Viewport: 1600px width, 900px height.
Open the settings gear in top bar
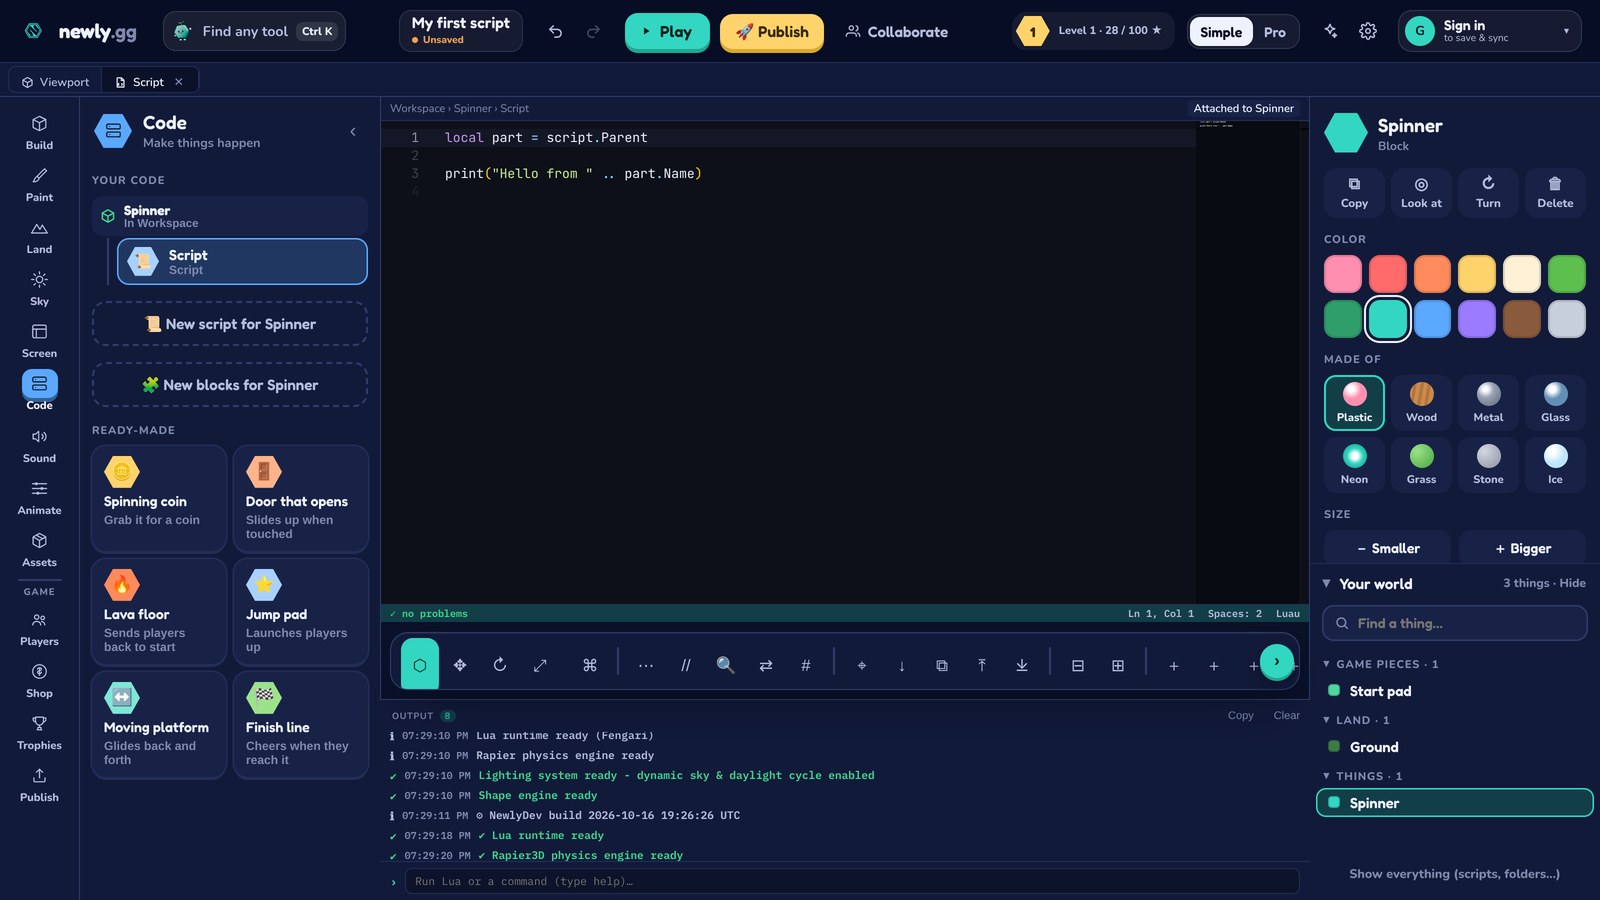(1368, 32)
